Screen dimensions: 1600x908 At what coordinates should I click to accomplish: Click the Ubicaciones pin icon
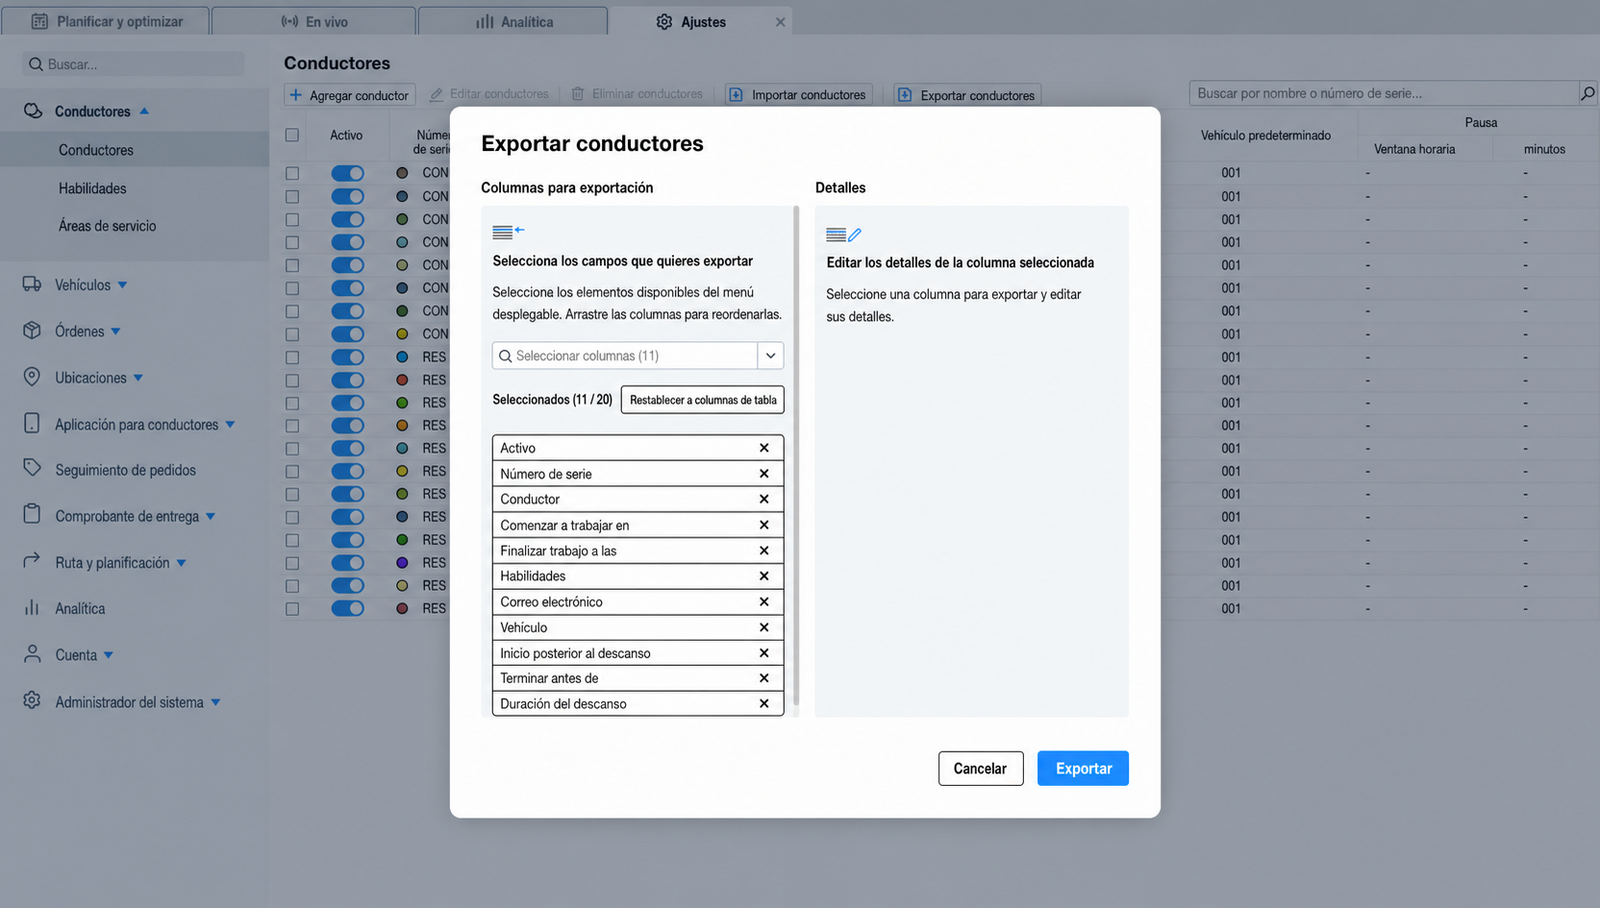point(32,377)
